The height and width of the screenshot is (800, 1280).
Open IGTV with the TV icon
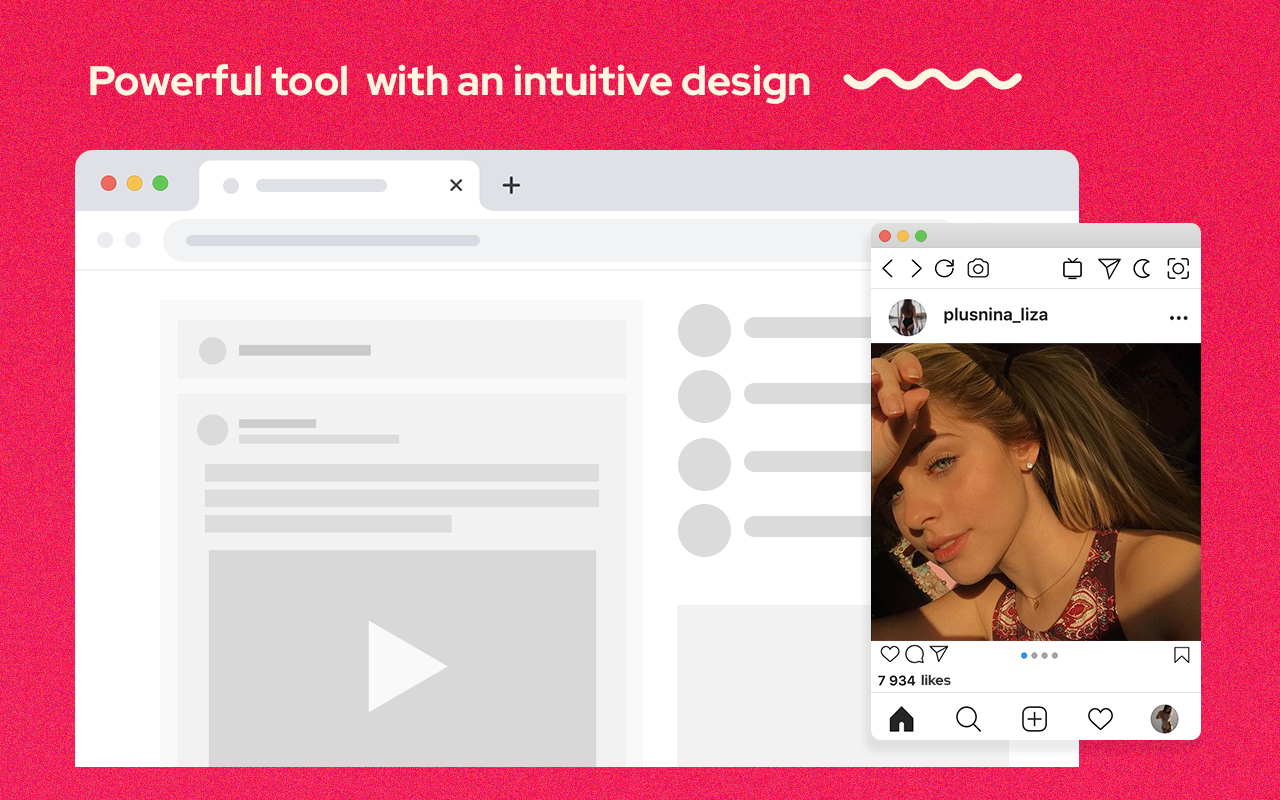tap(1073, 268)
